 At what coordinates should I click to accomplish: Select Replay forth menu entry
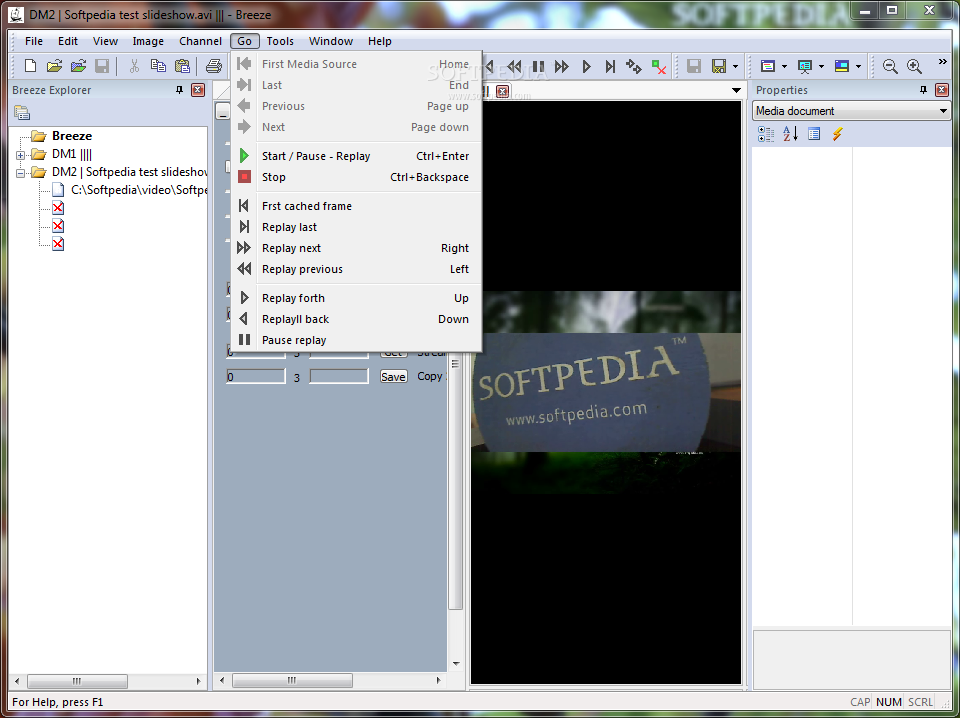[x=356, y=298]
